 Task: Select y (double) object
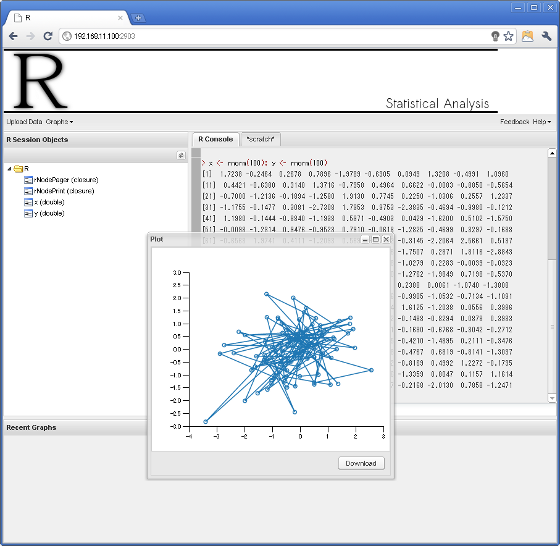point(49,214)
